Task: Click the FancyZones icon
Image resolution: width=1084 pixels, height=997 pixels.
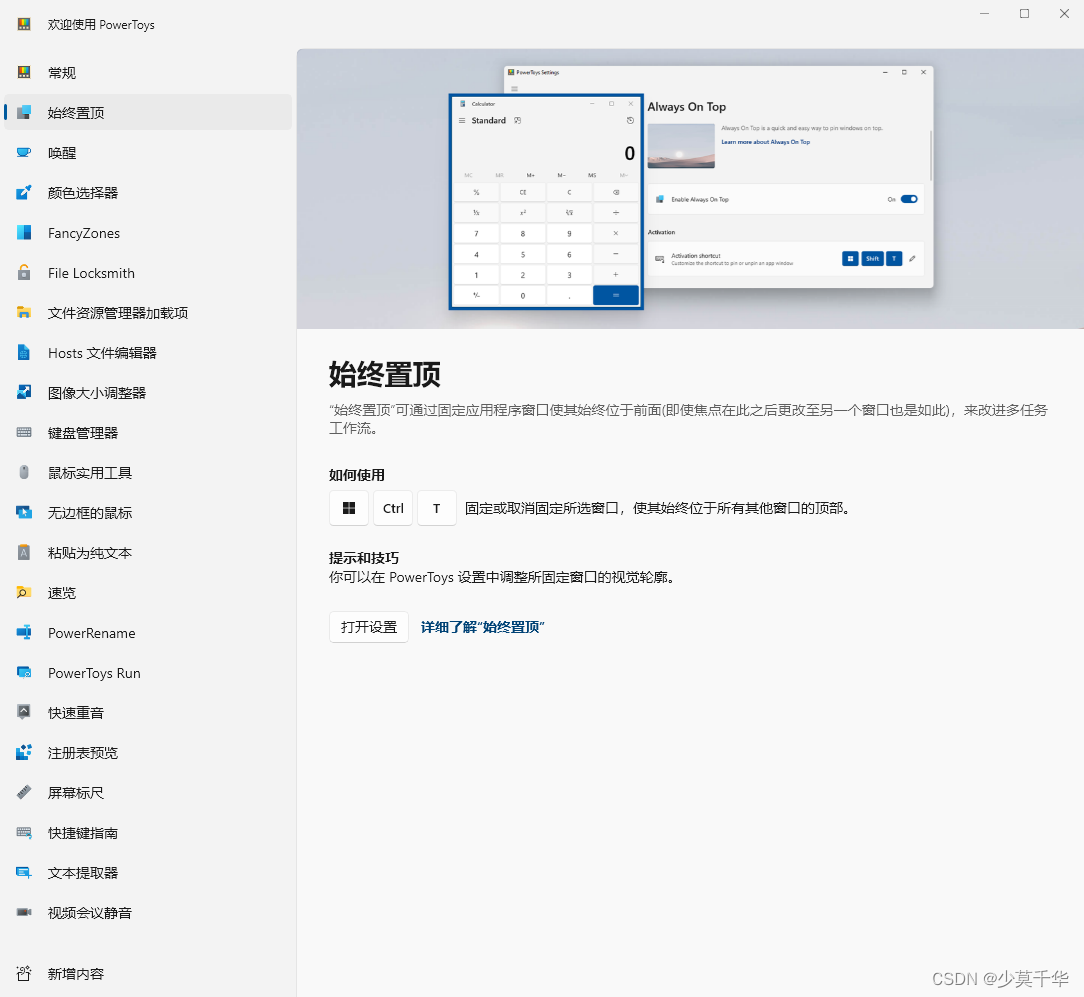Action: tap(24, 232)
